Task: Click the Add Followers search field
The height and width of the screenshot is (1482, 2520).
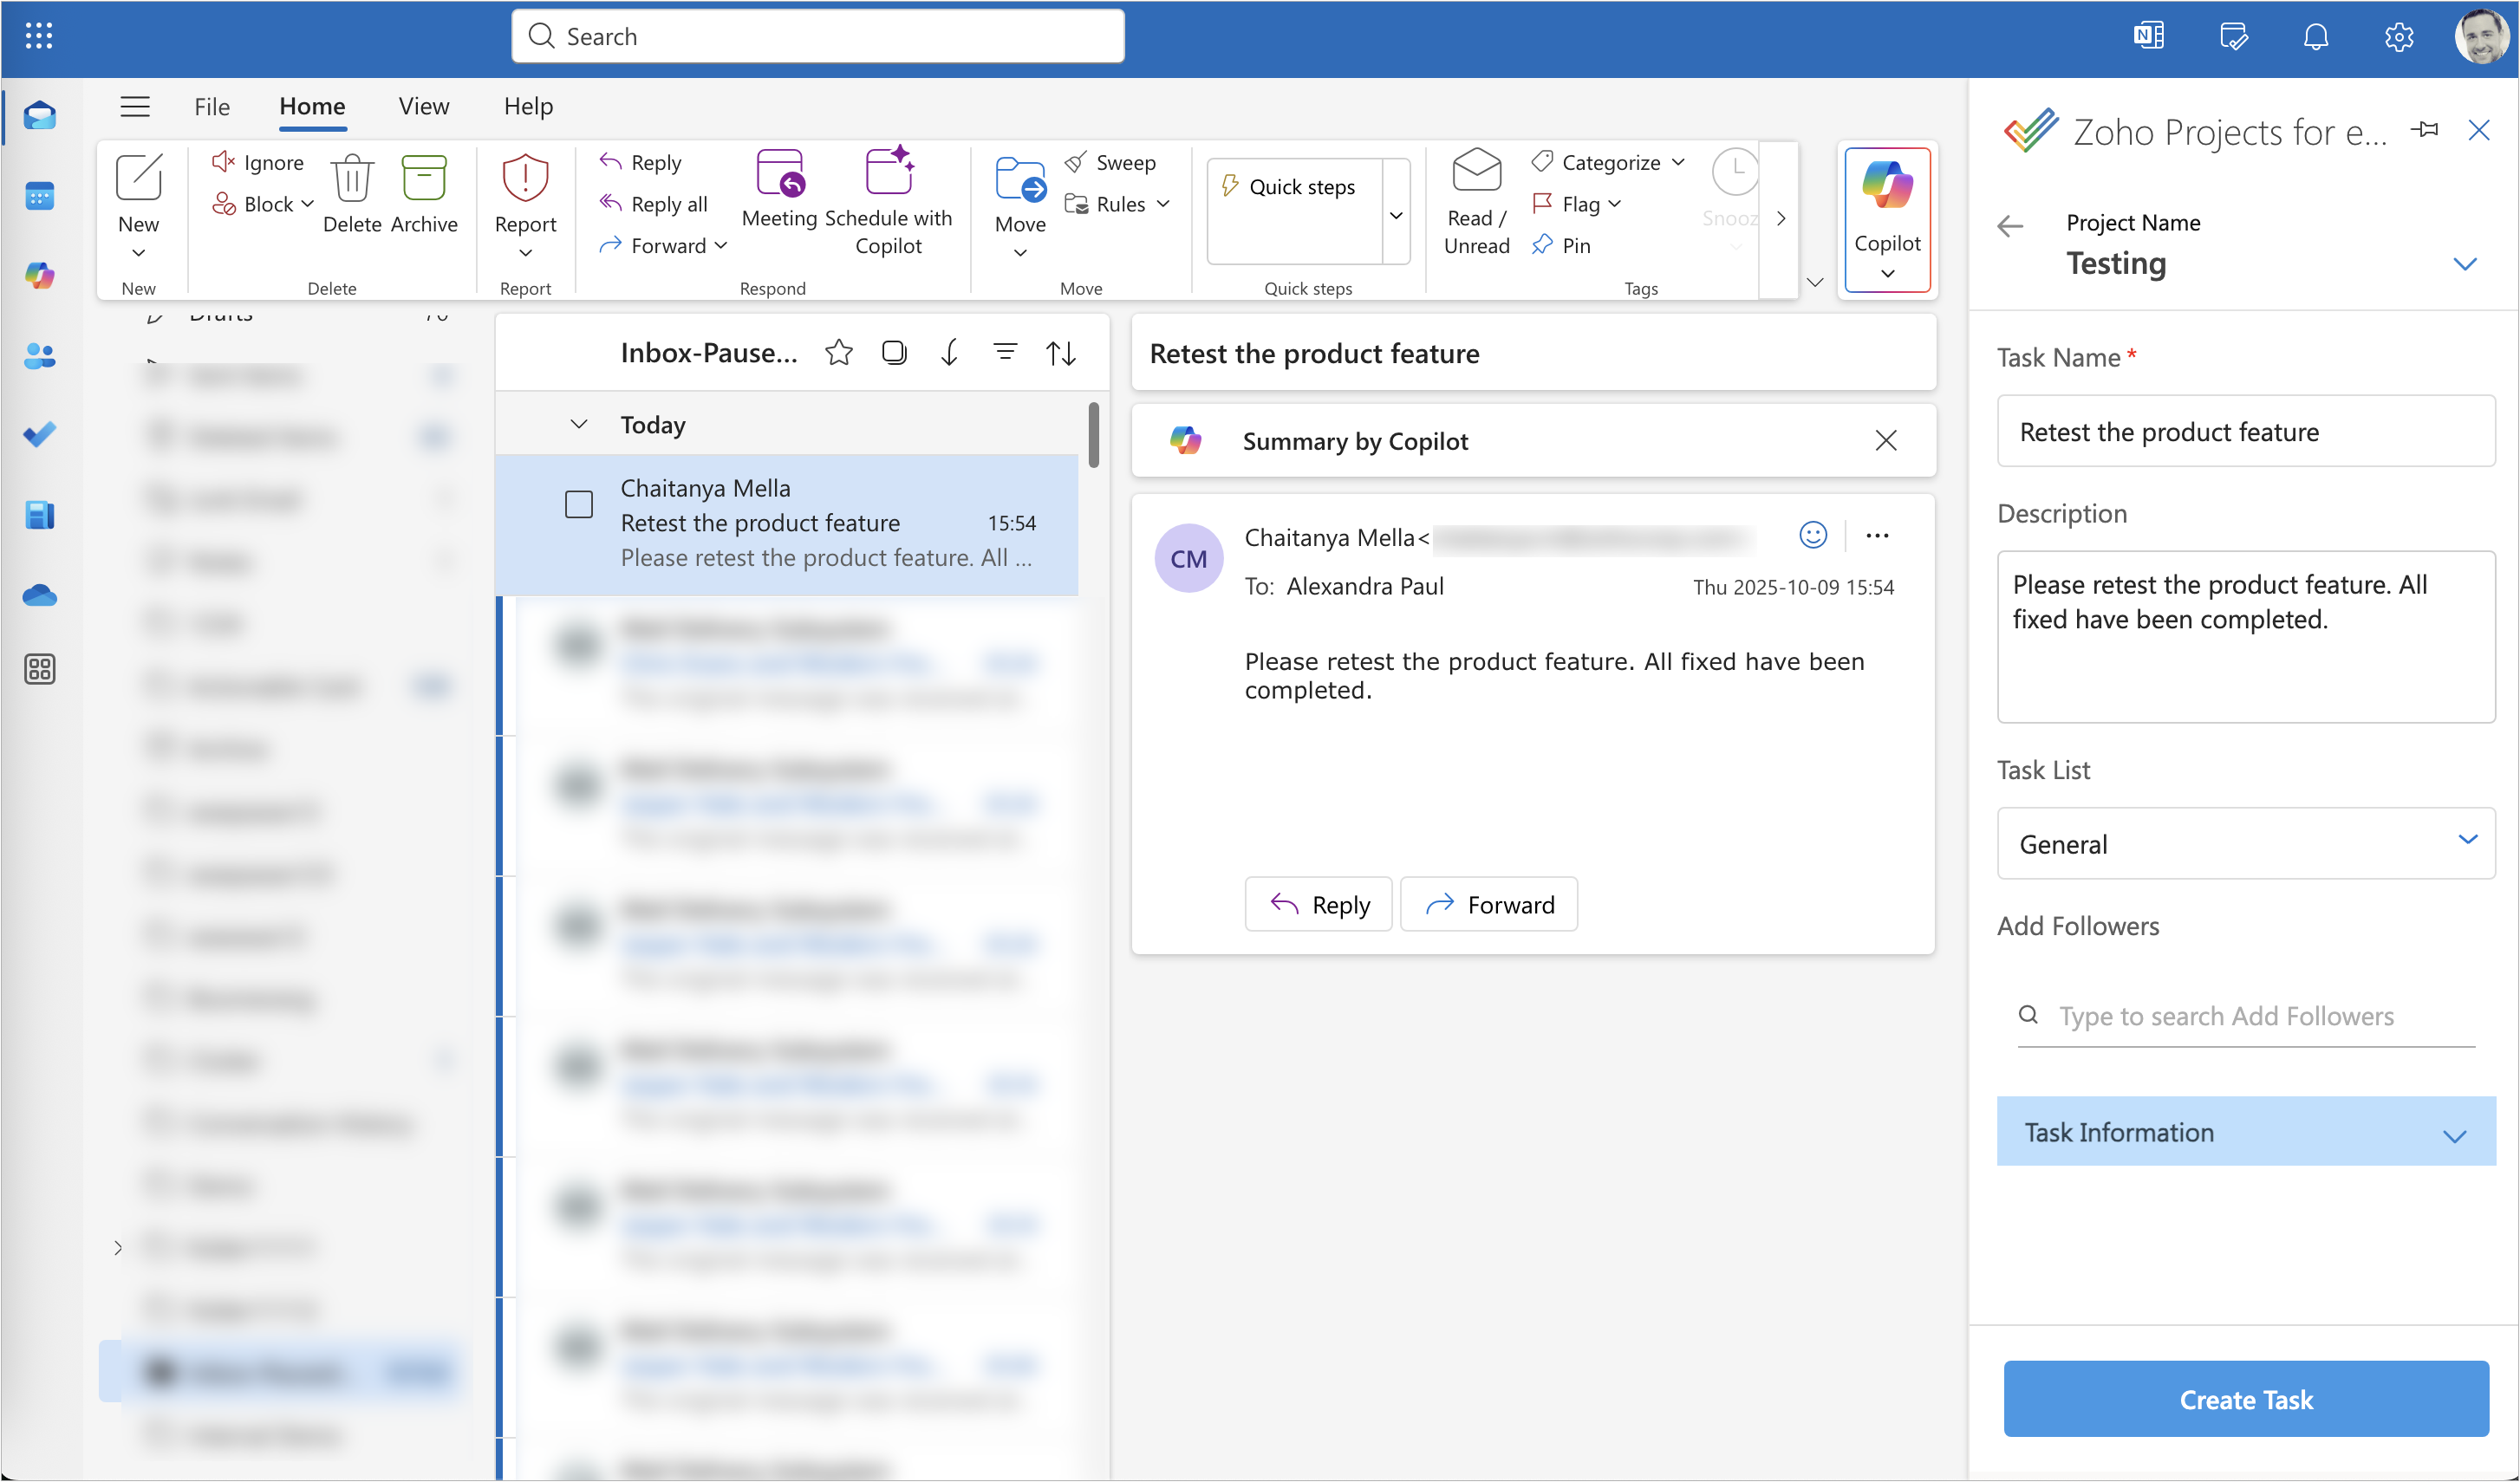Action: 2245,1016
